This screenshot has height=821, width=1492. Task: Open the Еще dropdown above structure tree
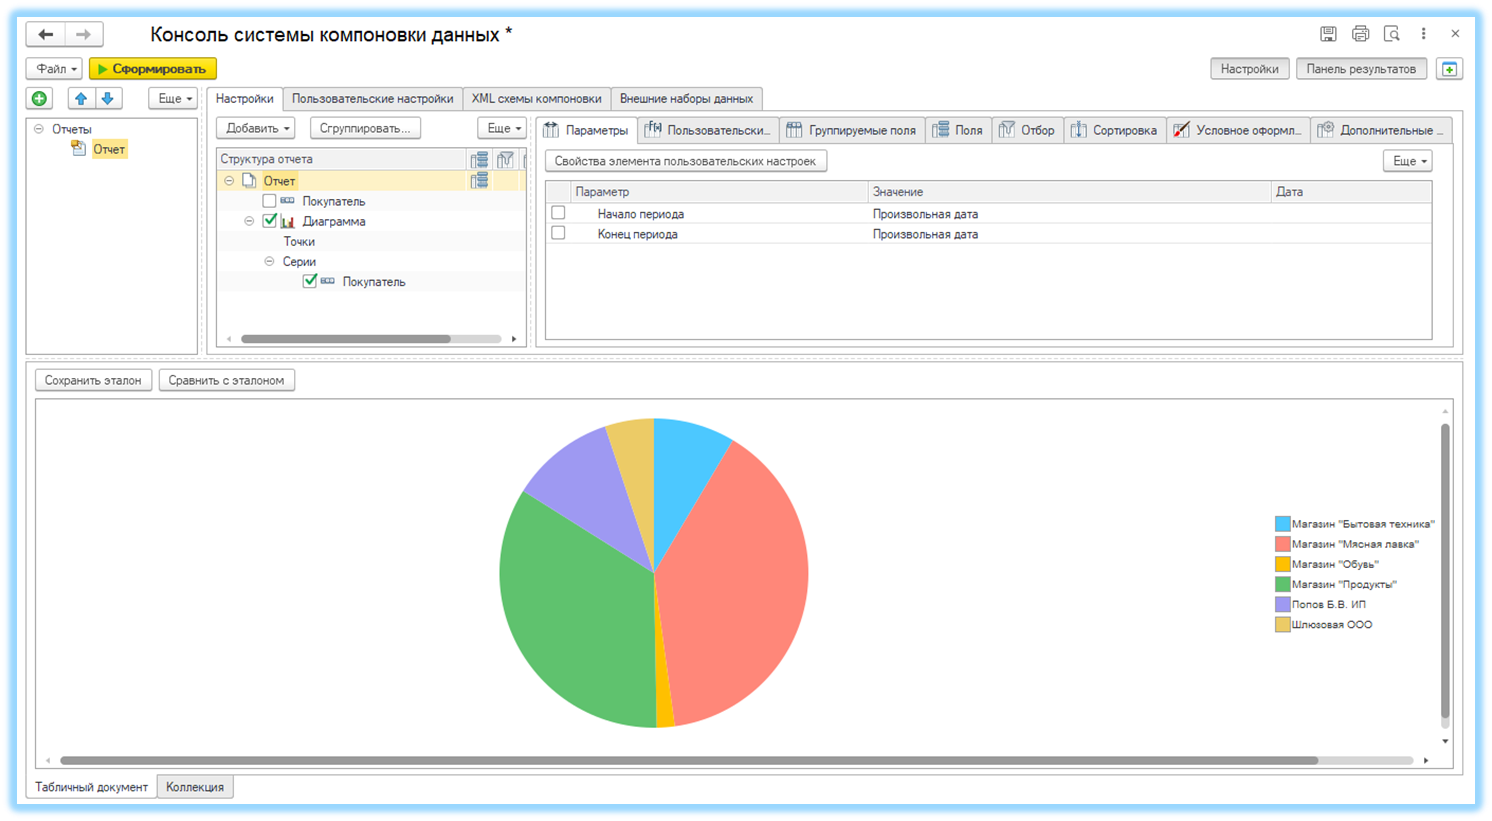(502, 128)
